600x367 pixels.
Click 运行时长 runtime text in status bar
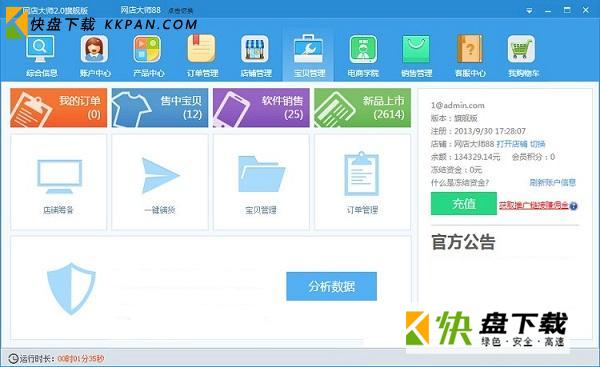[x=37, y=359]
